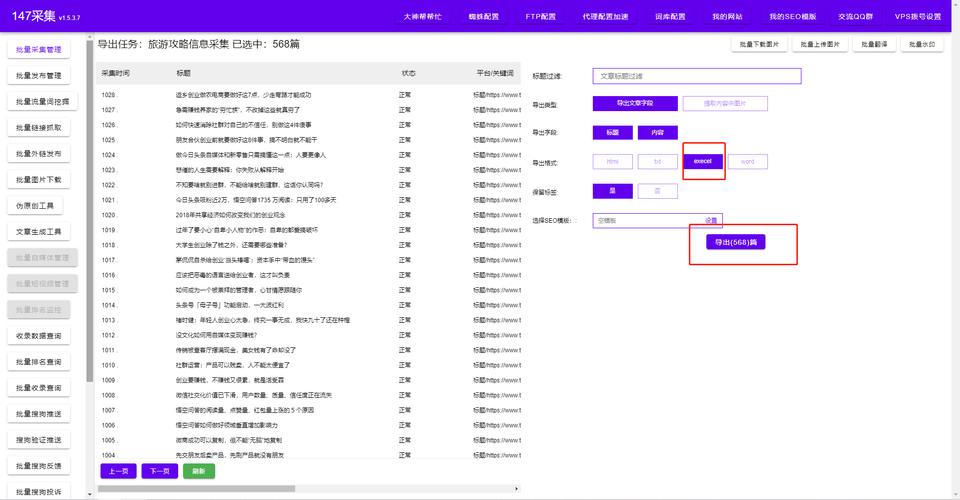Set 保留标签 to 否

click(x=657, y=191)
